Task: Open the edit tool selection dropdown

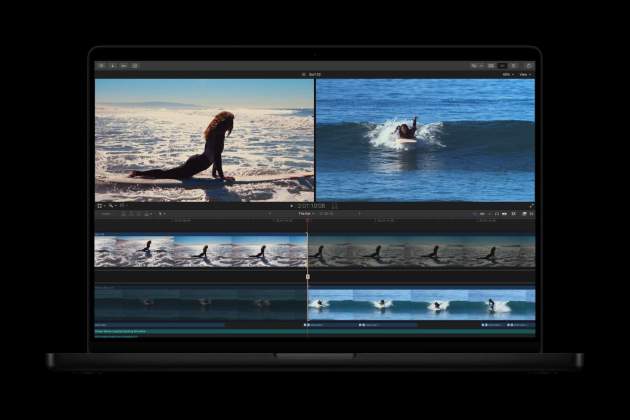Action: pyautogui.click(x=161, y=214)
